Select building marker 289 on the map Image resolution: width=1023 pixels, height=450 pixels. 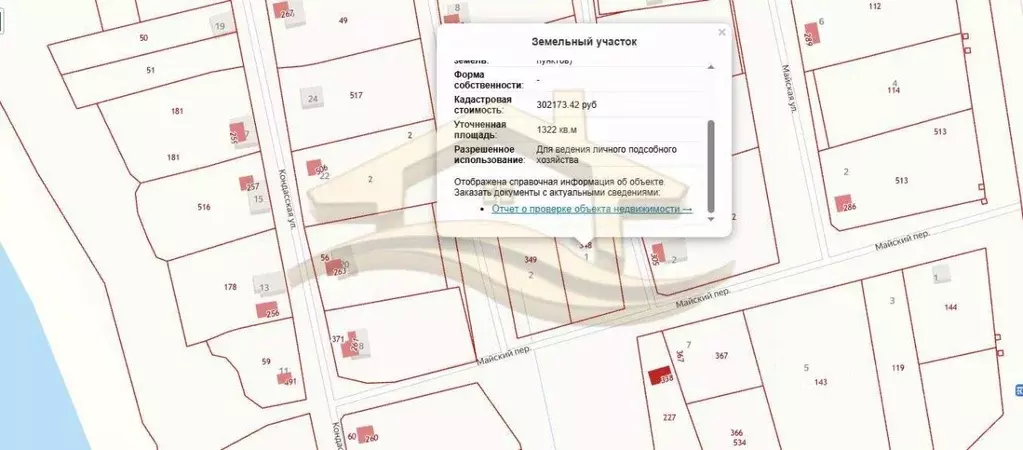811,34
